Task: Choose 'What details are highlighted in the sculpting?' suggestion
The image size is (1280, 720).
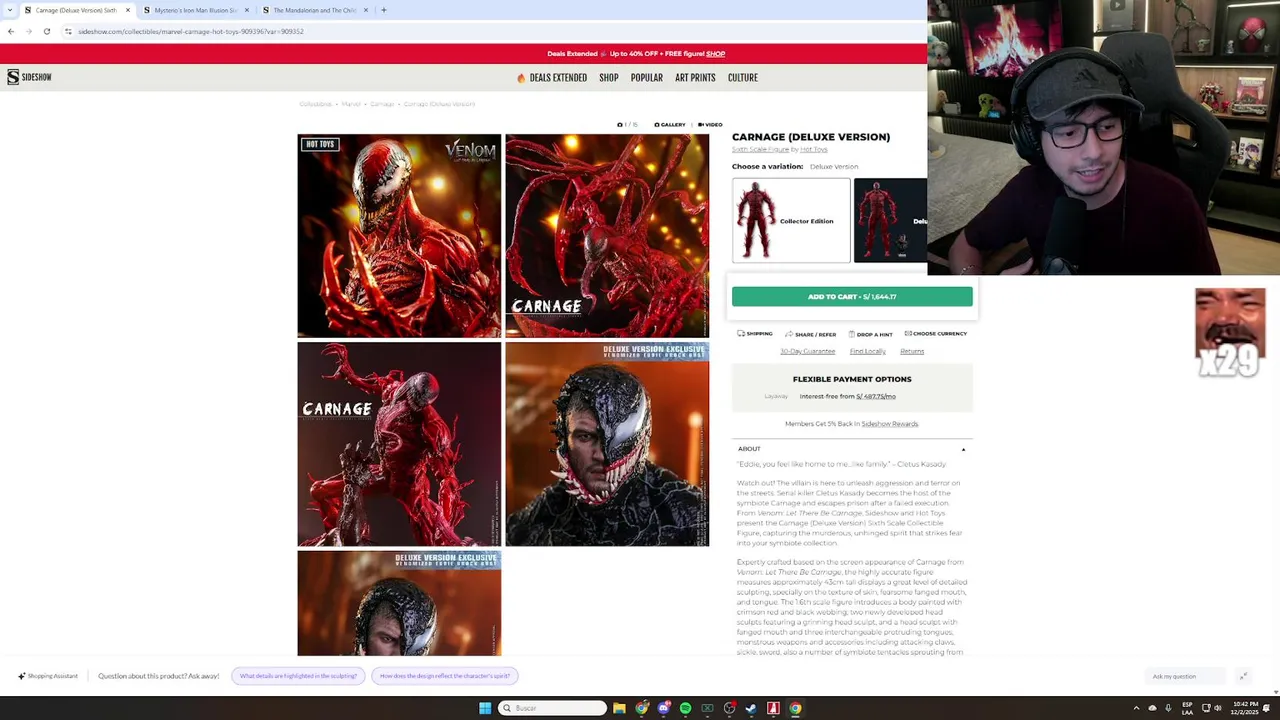Action: [x=298, y=676]
